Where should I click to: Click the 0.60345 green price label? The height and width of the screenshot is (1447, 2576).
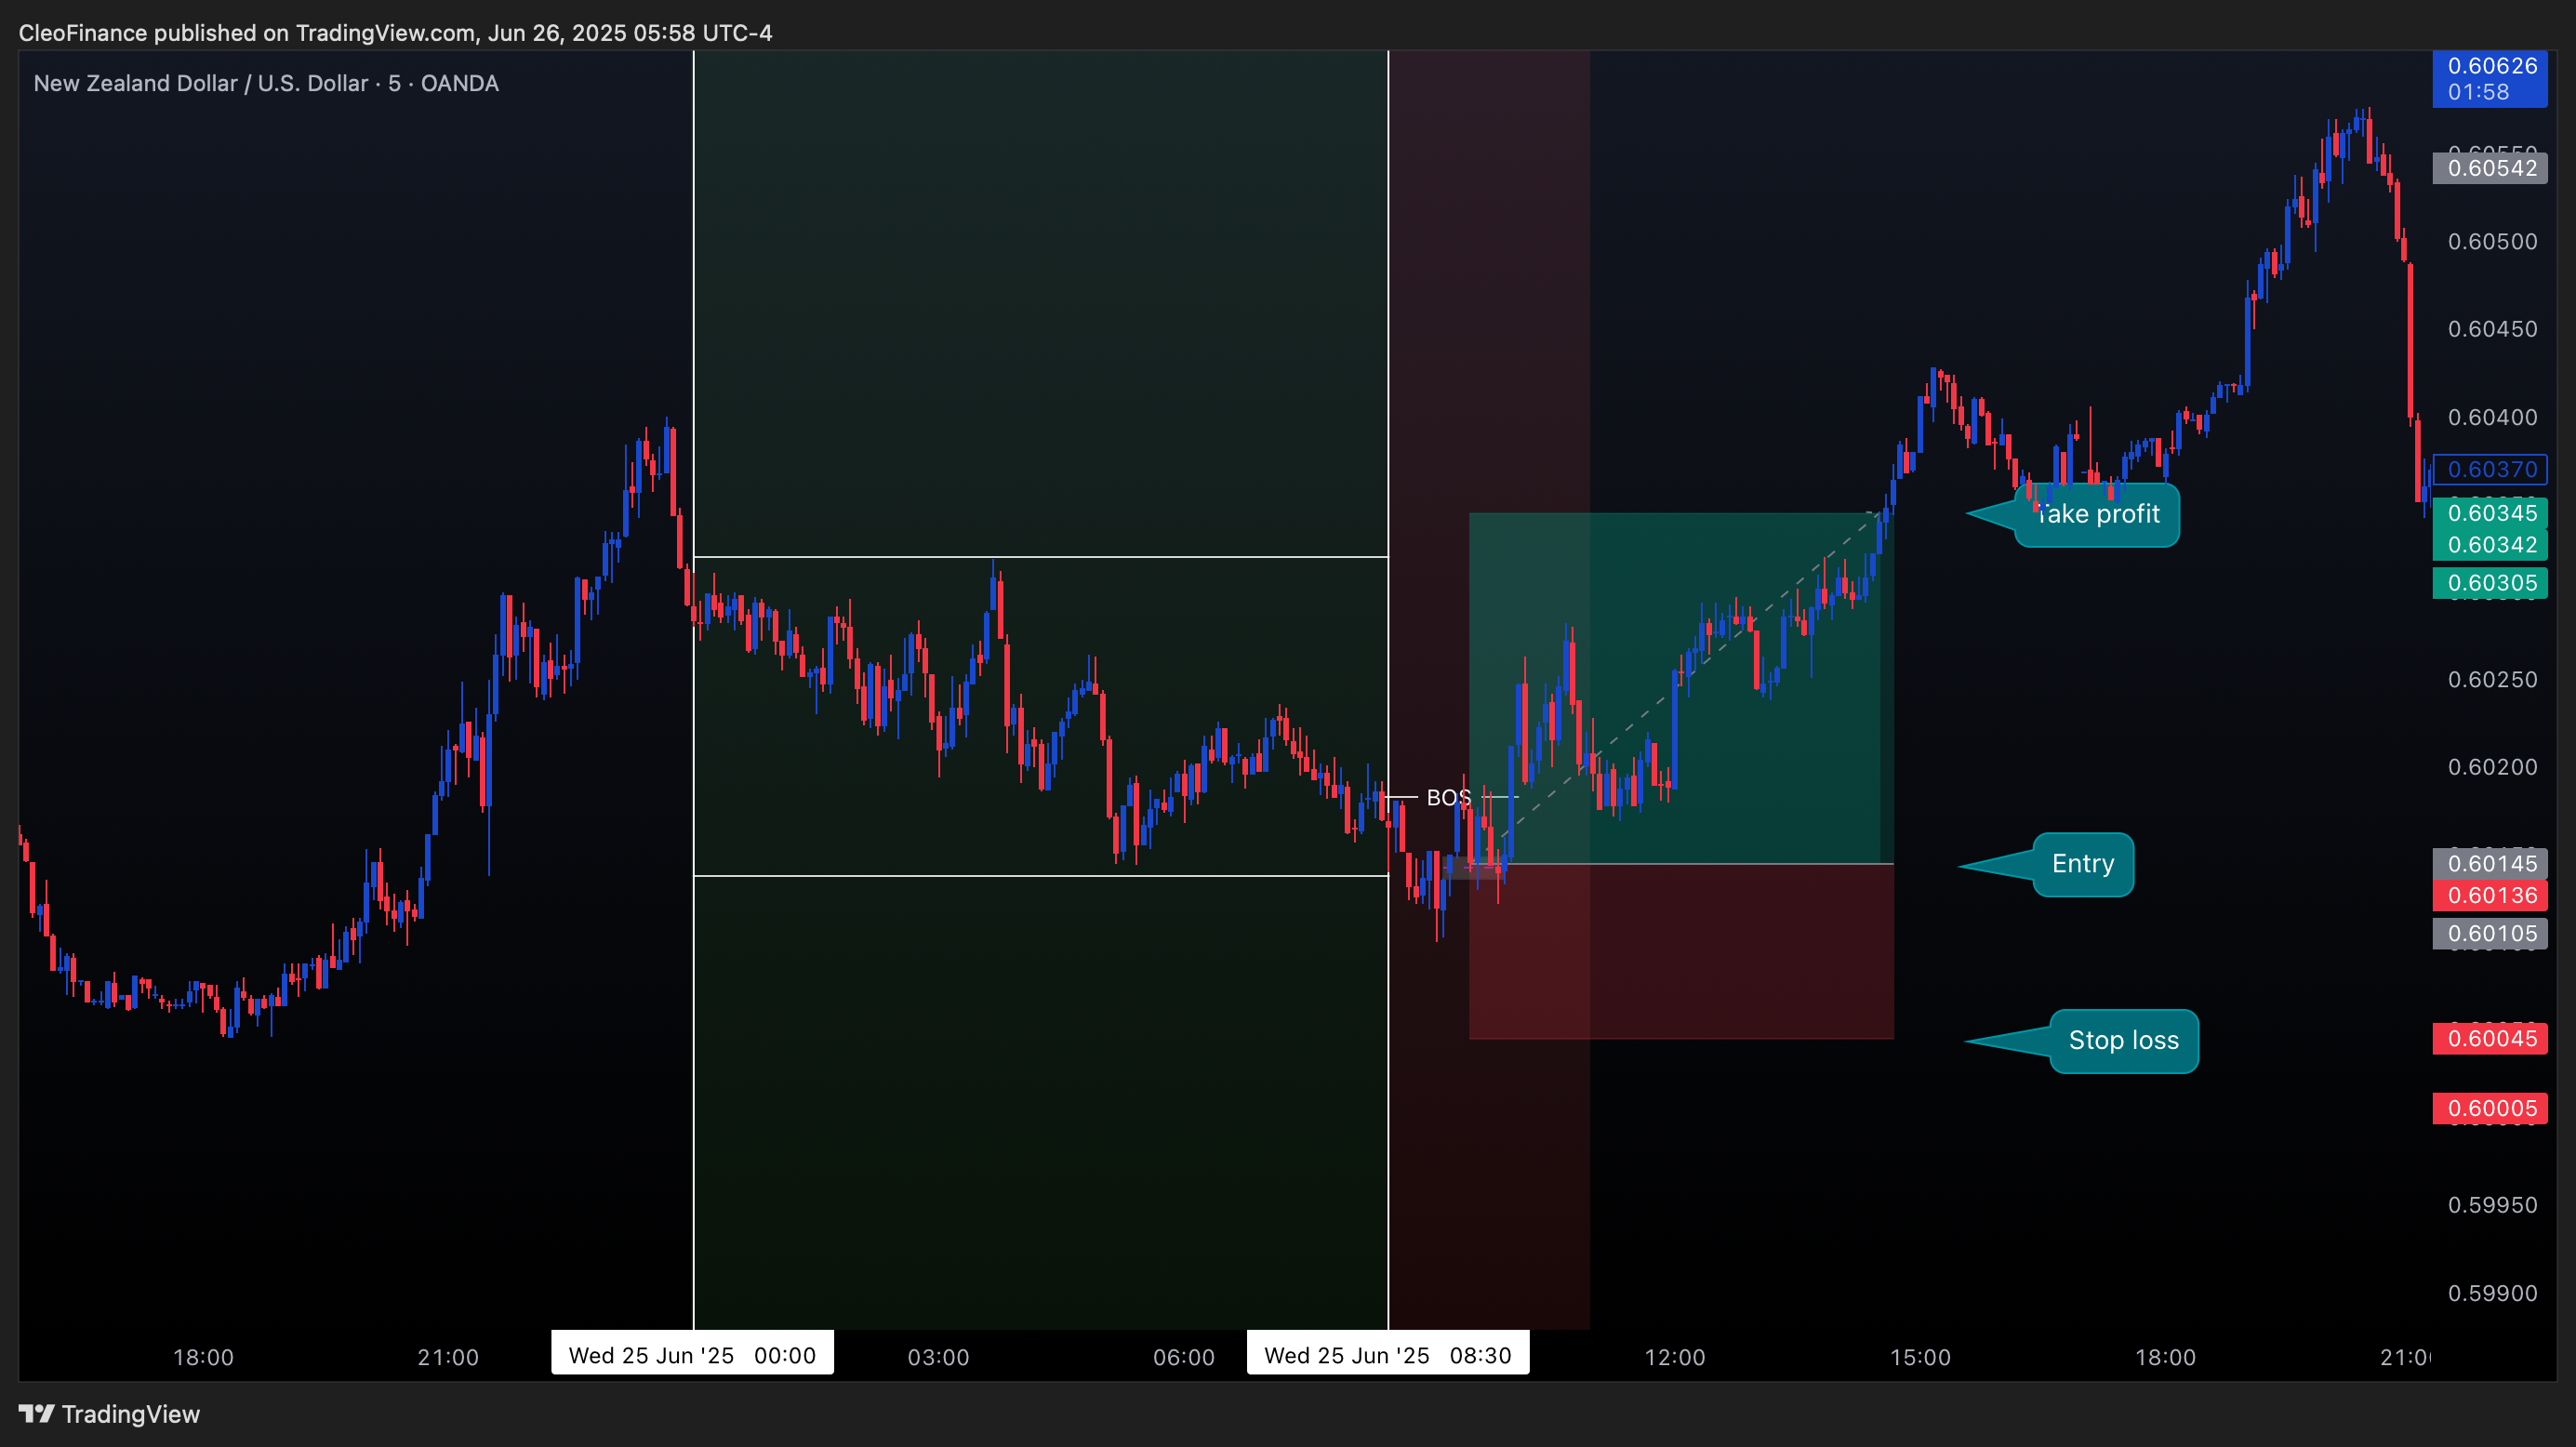click(2489, 513)
